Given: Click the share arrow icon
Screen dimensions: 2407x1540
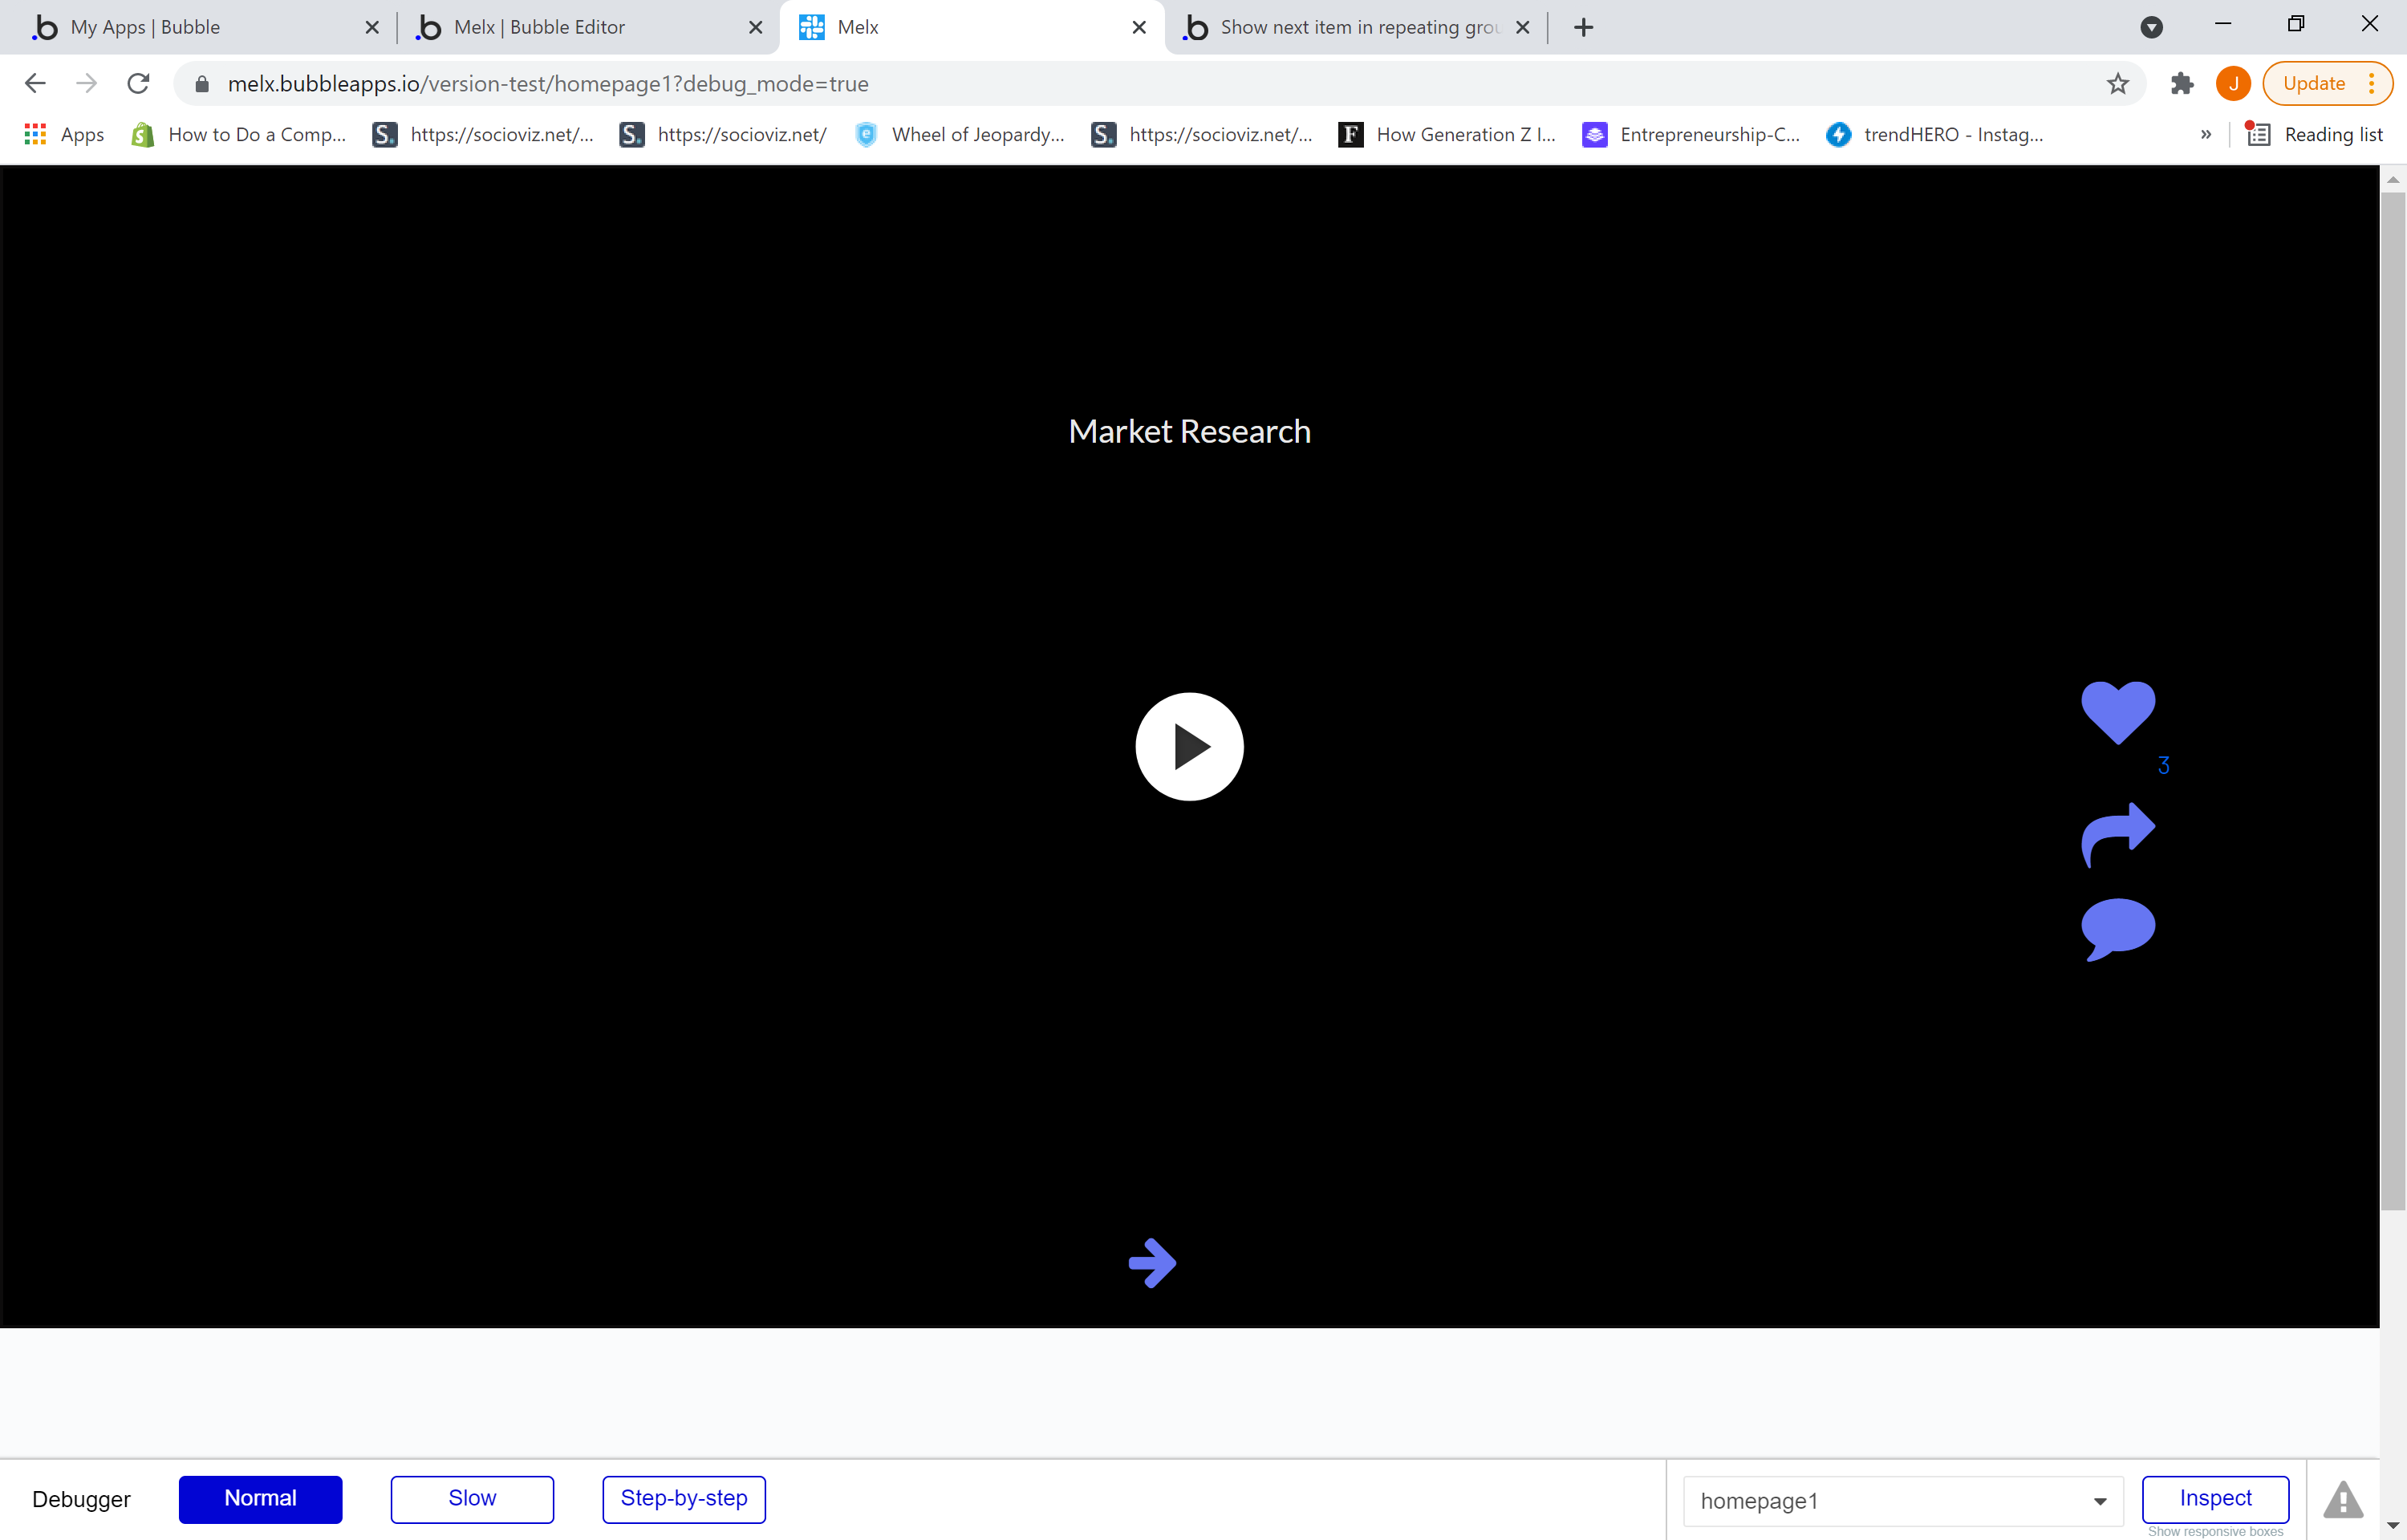Looking at the screenshot, I should (x=2117, y=833).
